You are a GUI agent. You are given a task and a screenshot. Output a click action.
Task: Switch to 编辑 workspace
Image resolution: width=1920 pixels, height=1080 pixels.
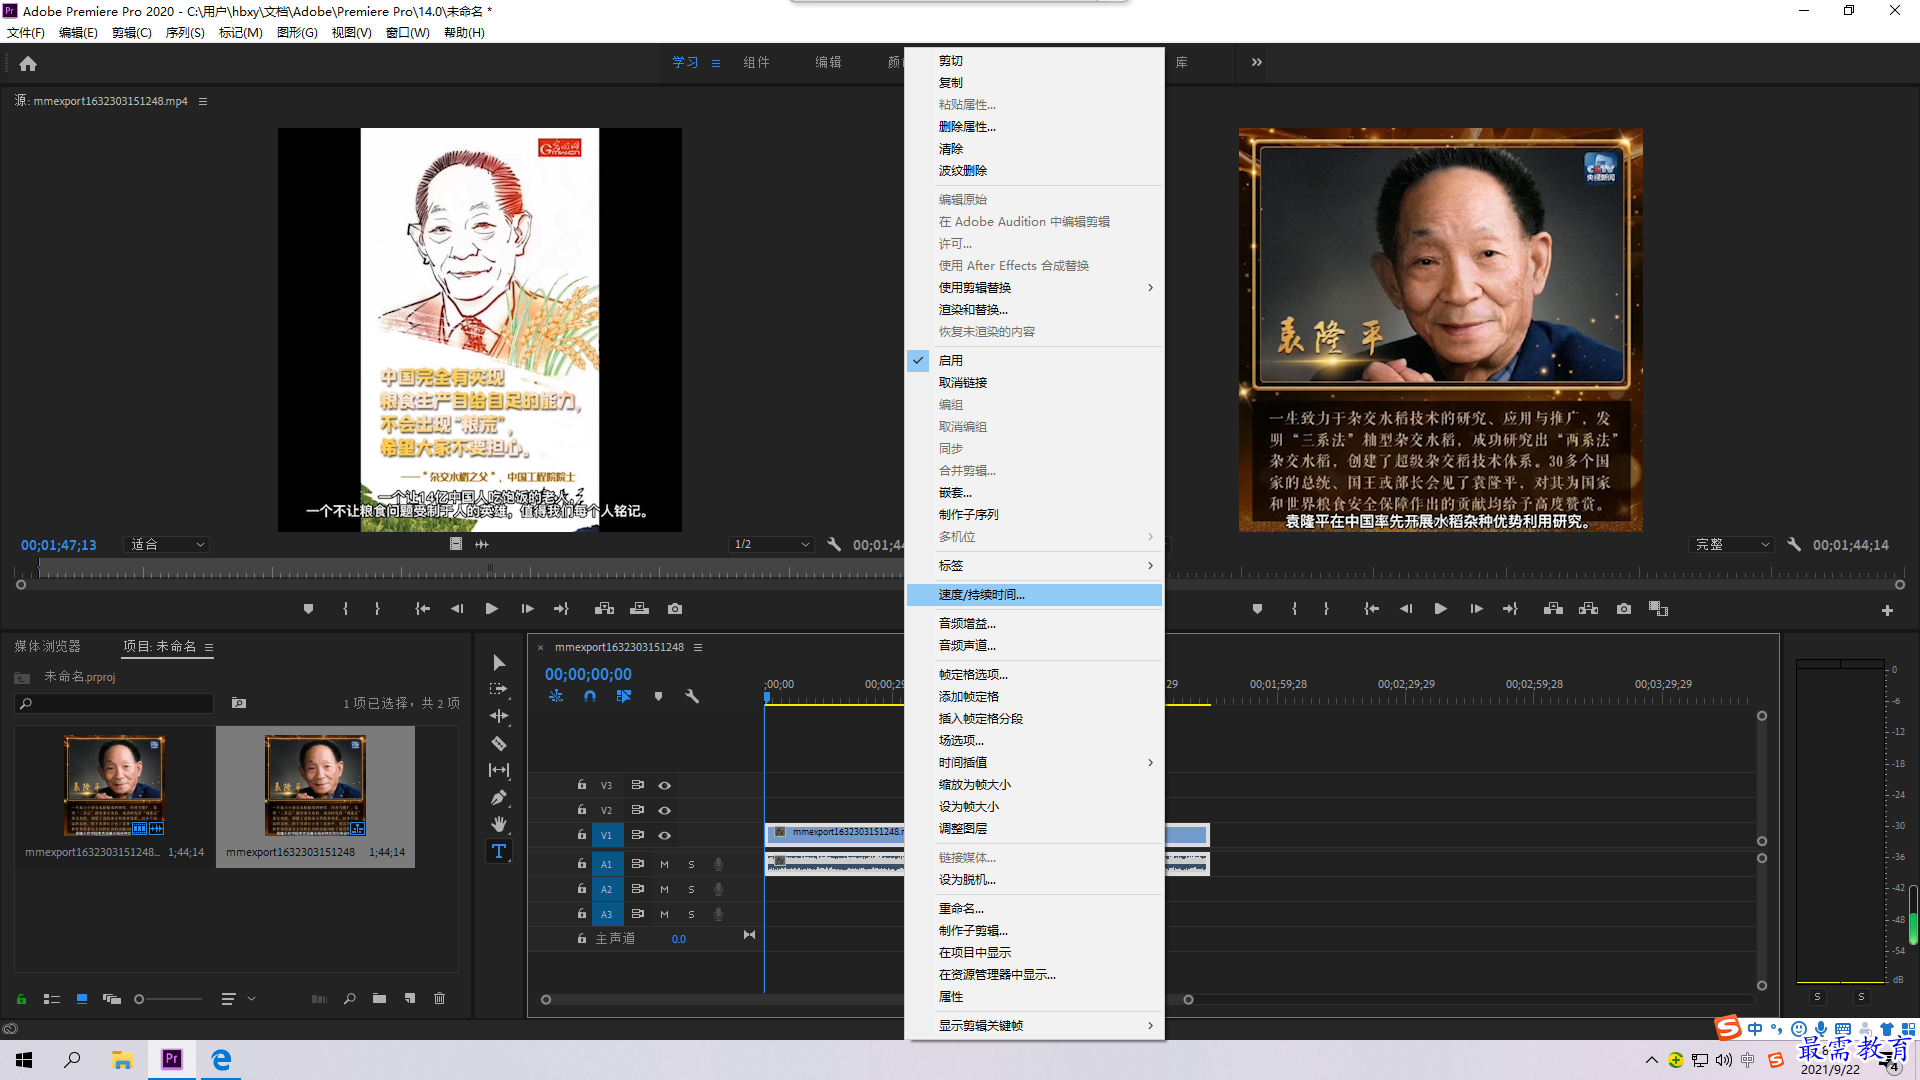828,62
